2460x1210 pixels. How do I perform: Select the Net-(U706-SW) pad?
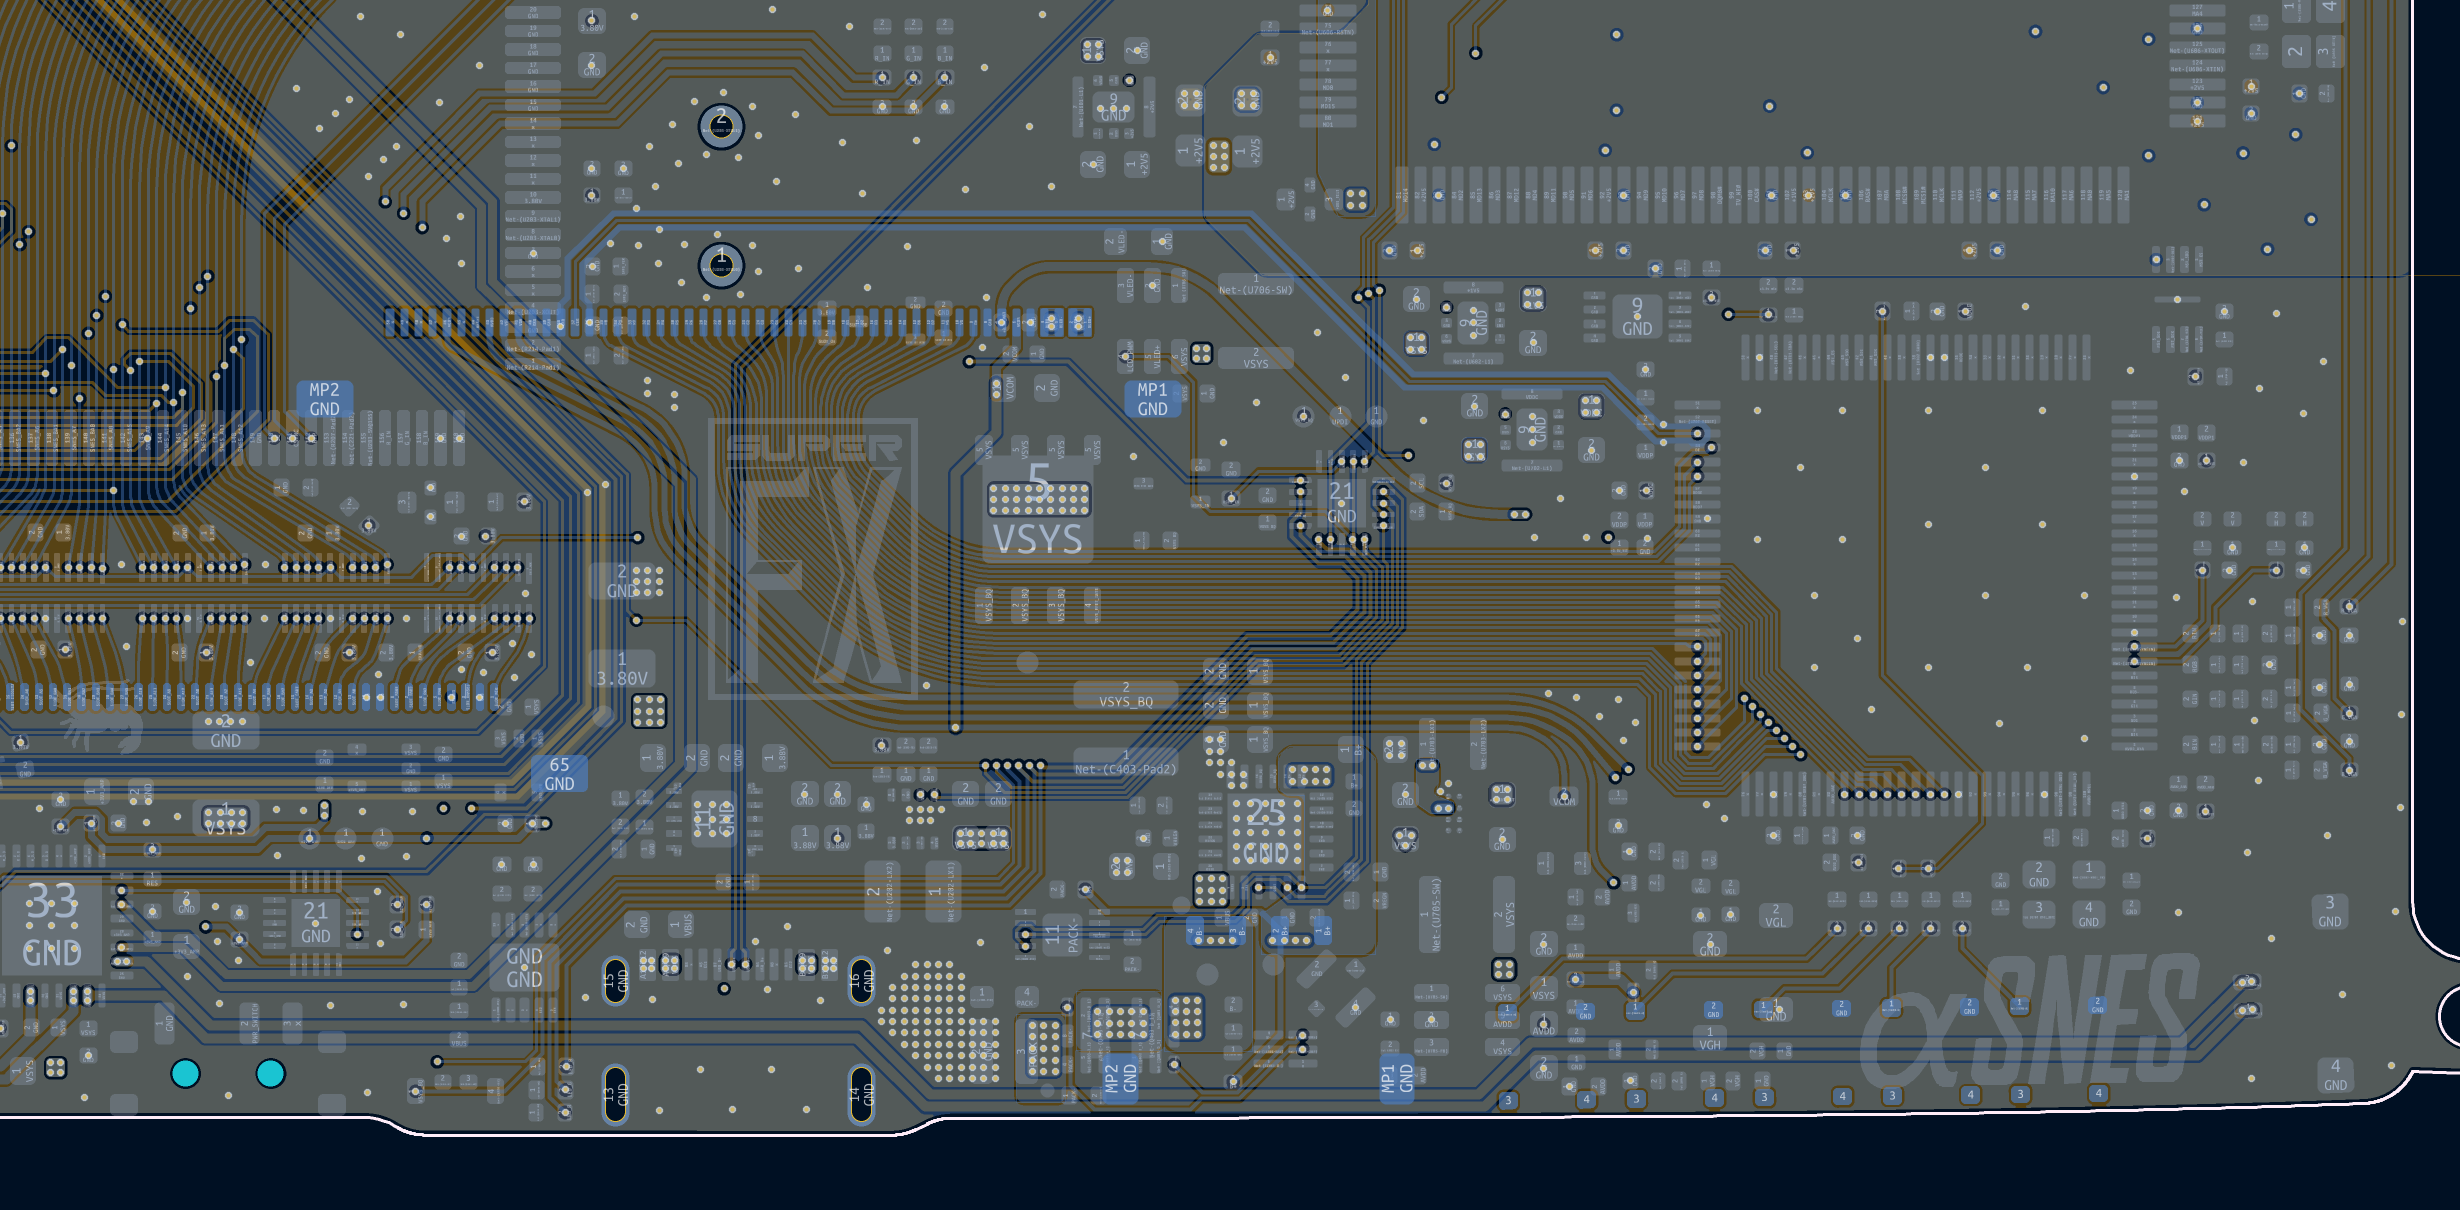[x=1256, y=284]
